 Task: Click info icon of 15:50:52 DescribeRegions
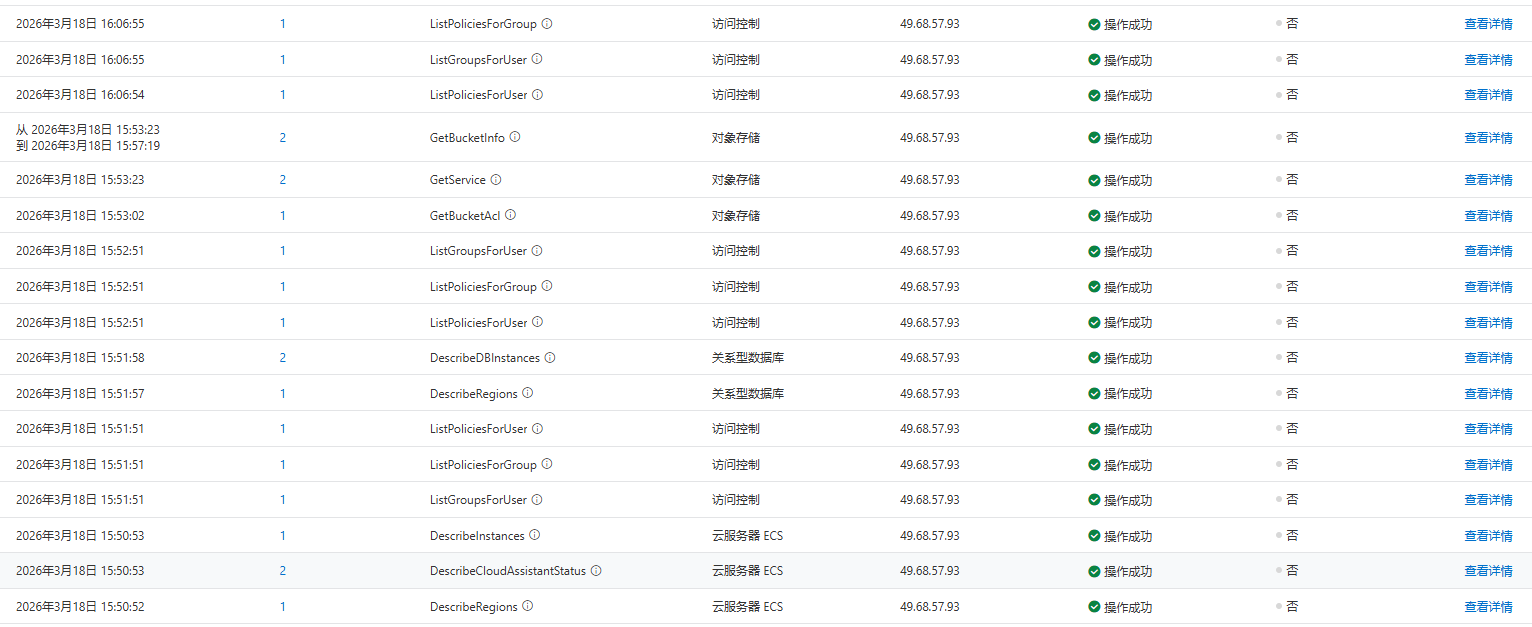coord(528,606)
